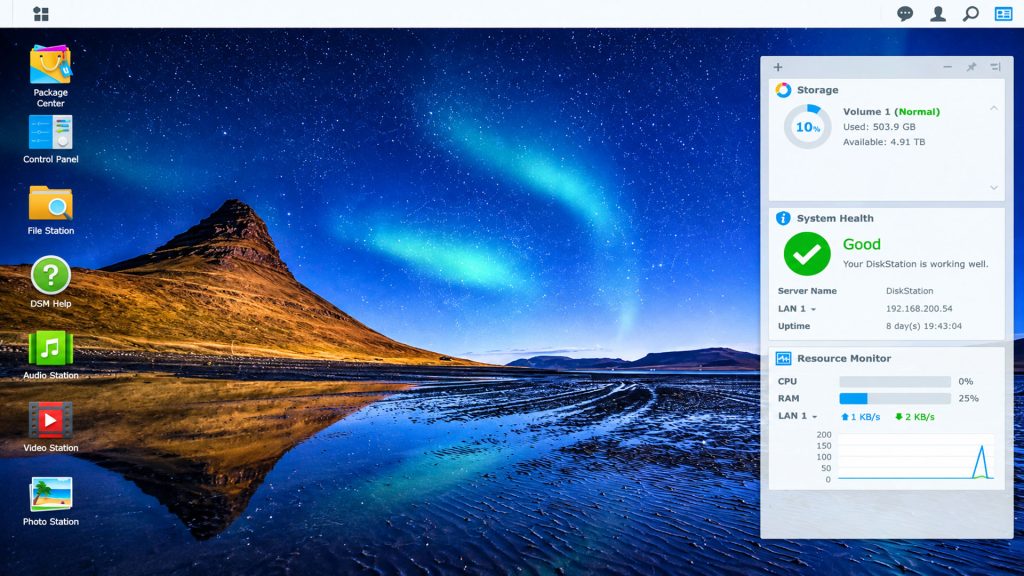Image resolution: width=1024 pixels, height=576 pixels.
Task: Open widget panel layout options icon
Action: coord(995,67)
